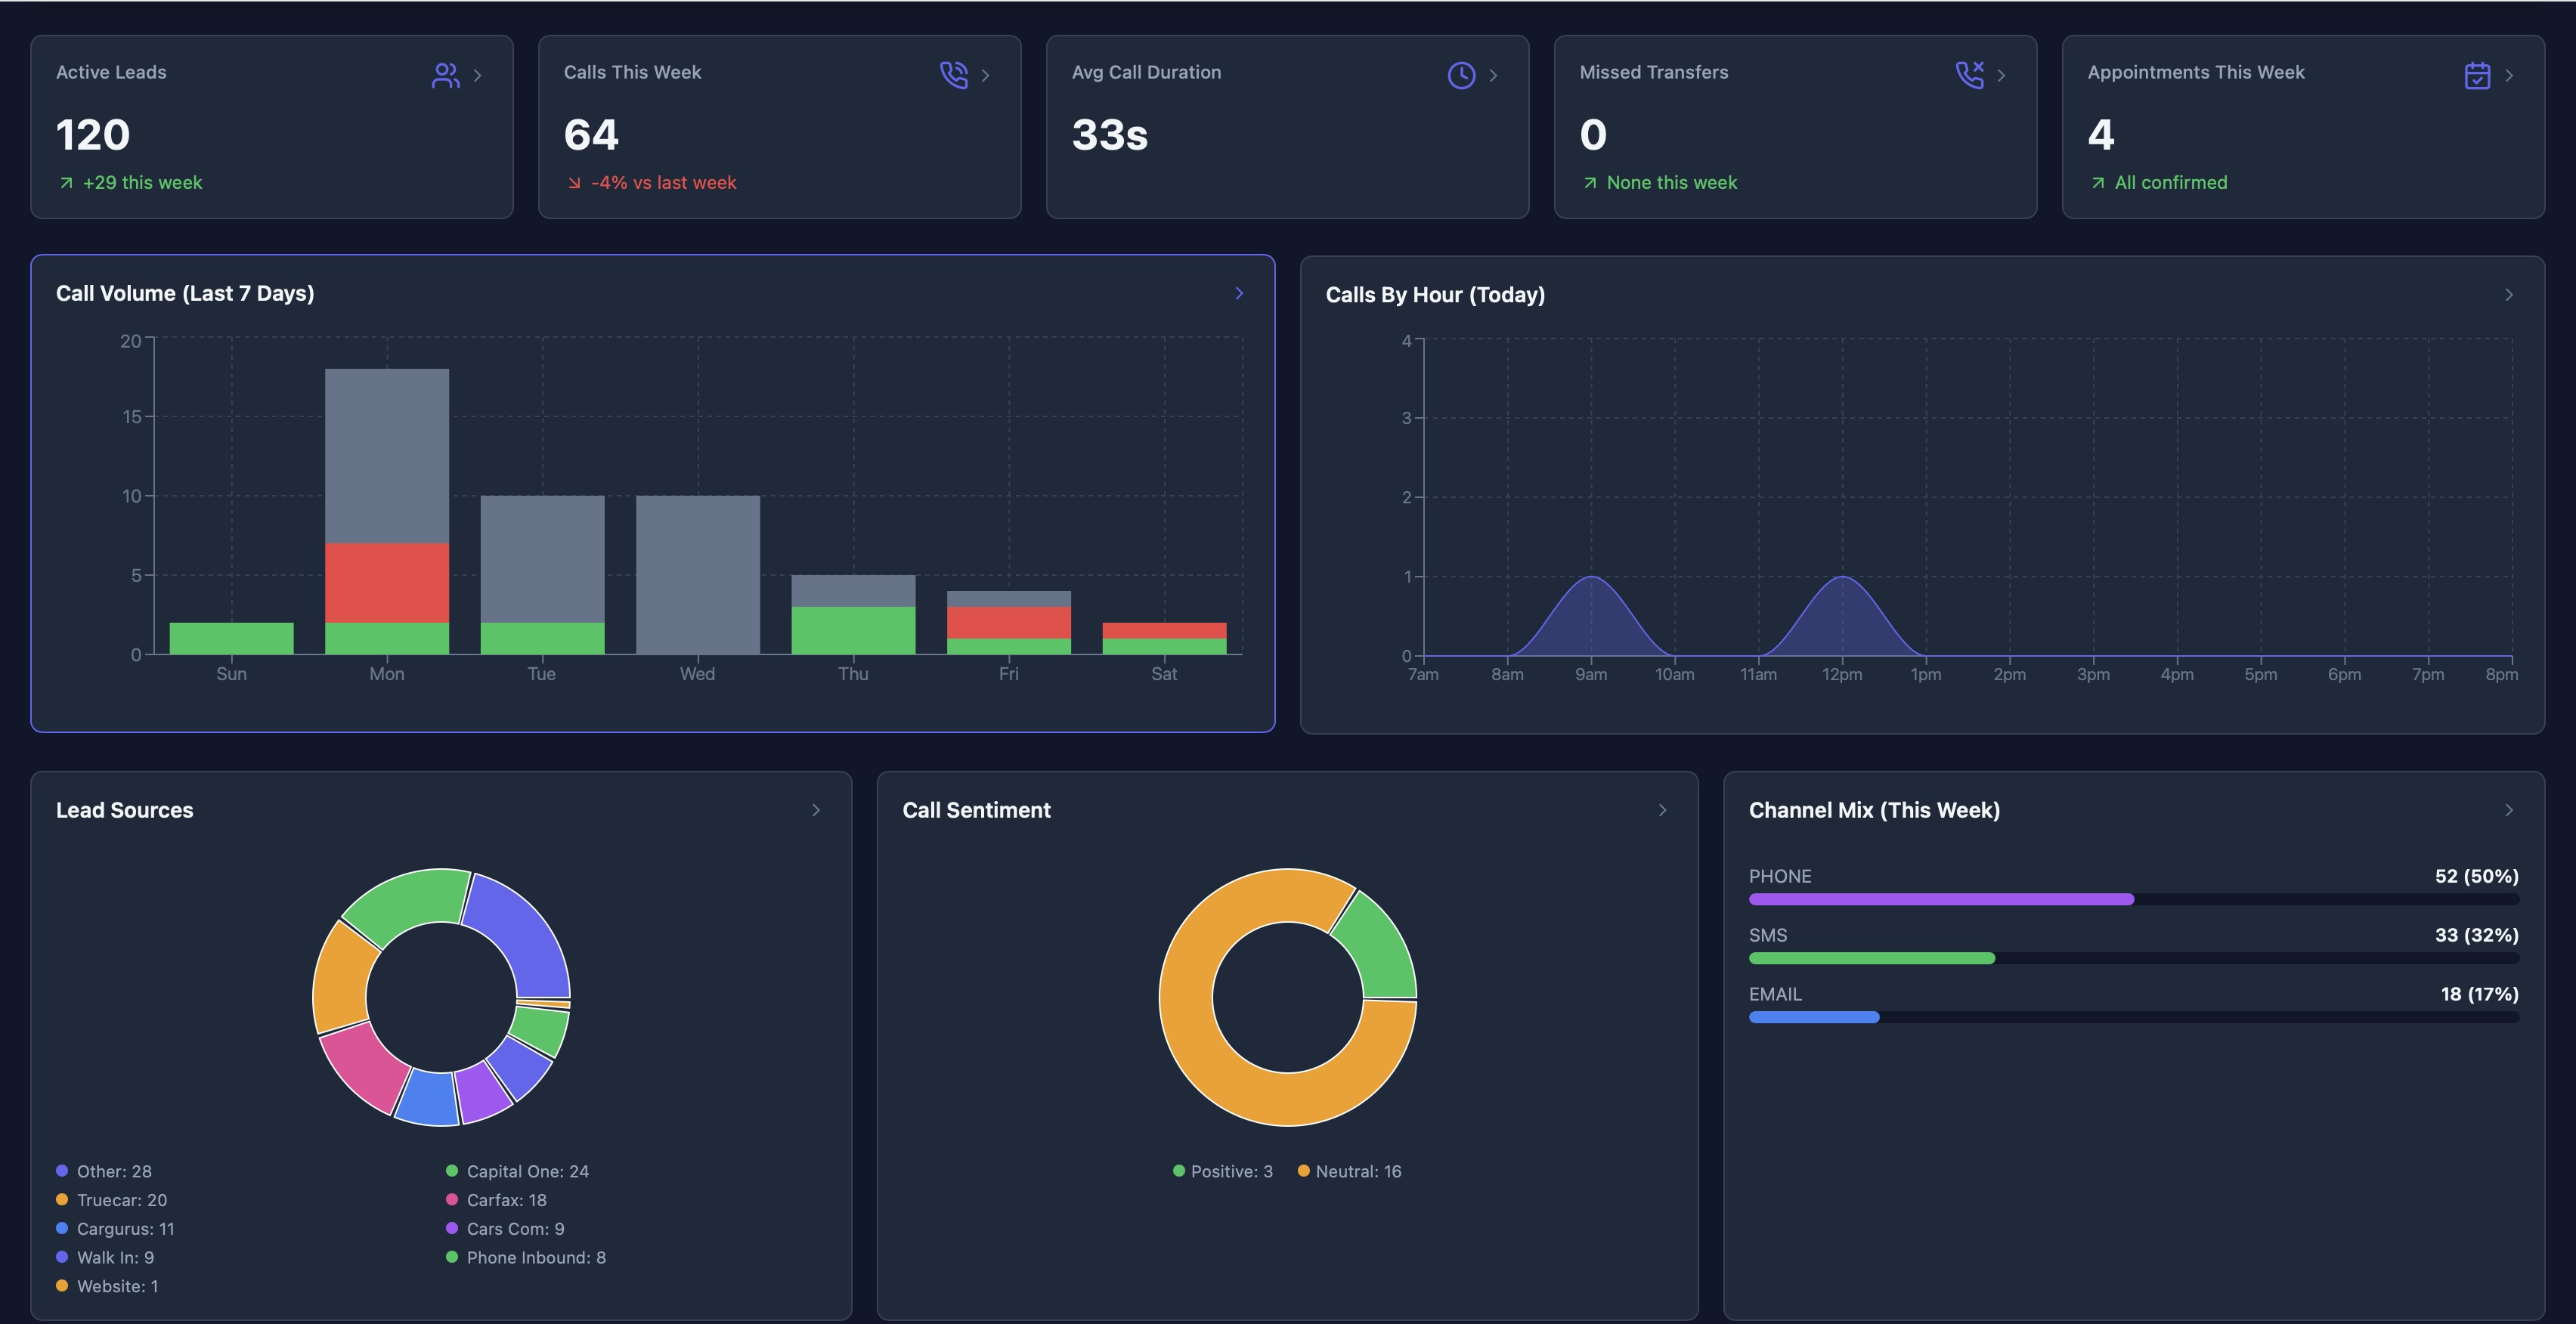The height and width of the screenshot is (1324, 2576).
Task: Click the 'Call Volume (Last 7 Days)' title
Action: (x=185, y=293)
